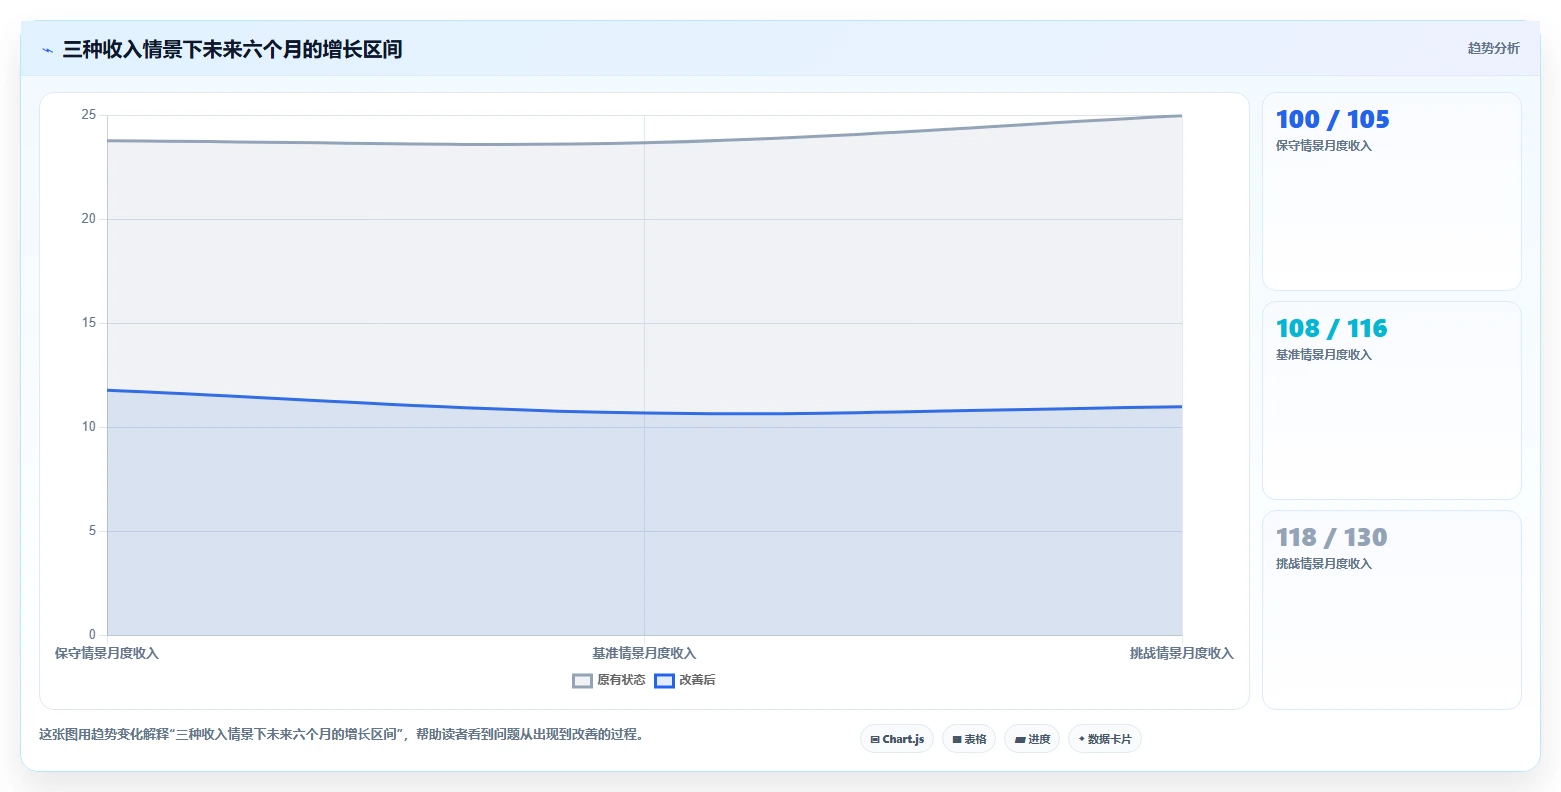Click the 数据卡片 tag
The width and height of the screenshot is (1561, 792).
pos(1105,739)
